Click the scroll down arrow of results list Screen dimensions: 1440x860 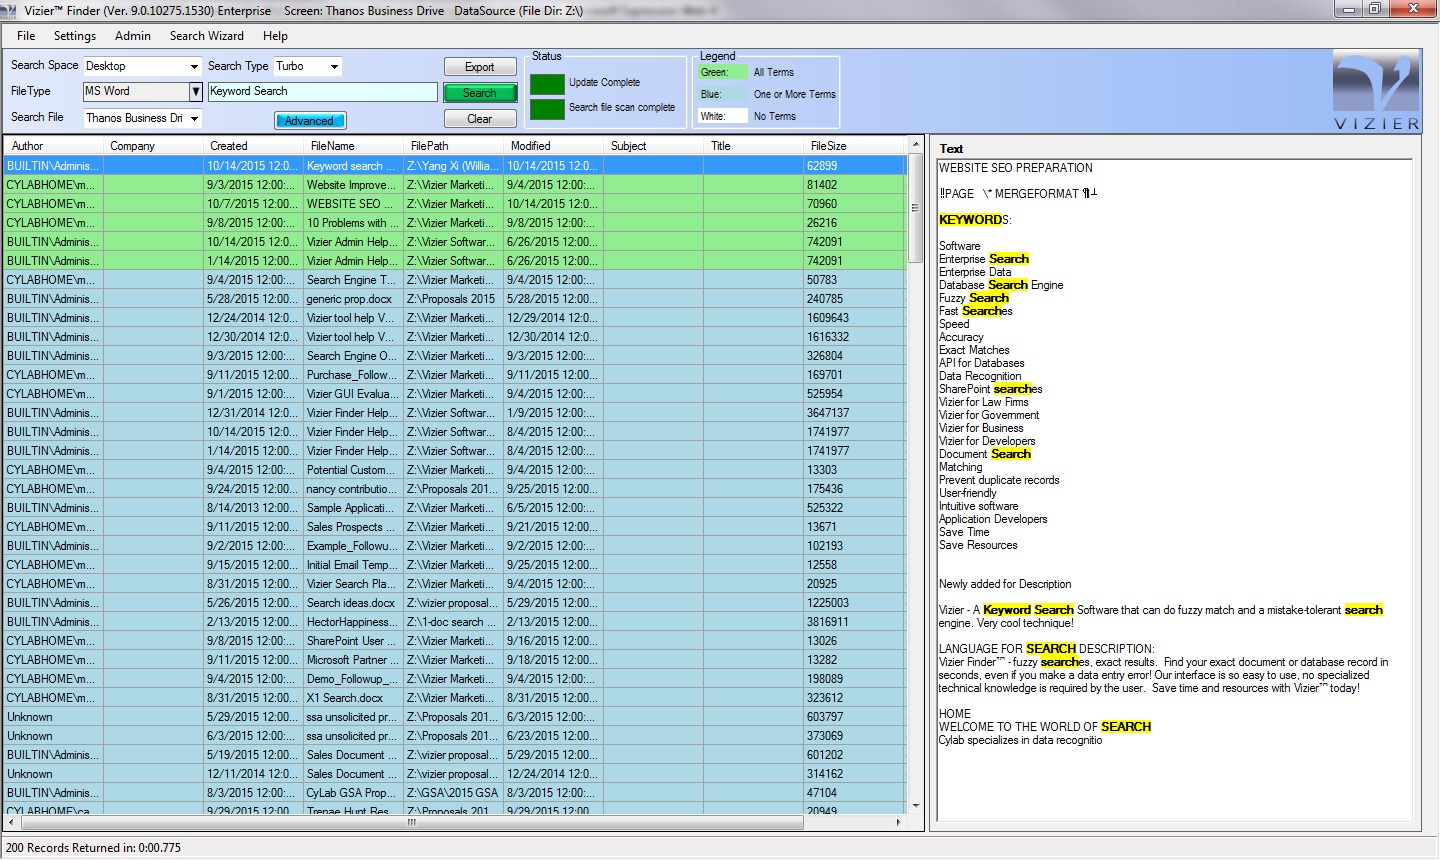coord(915,806)
